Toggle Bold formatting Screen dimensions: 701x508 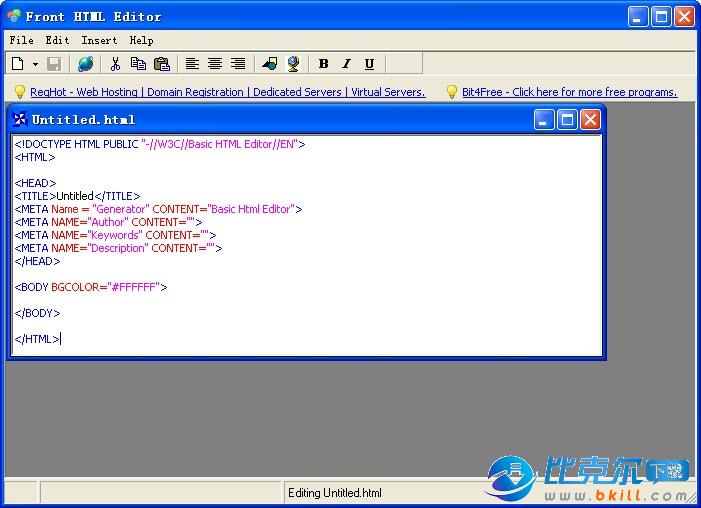point(324,64)
